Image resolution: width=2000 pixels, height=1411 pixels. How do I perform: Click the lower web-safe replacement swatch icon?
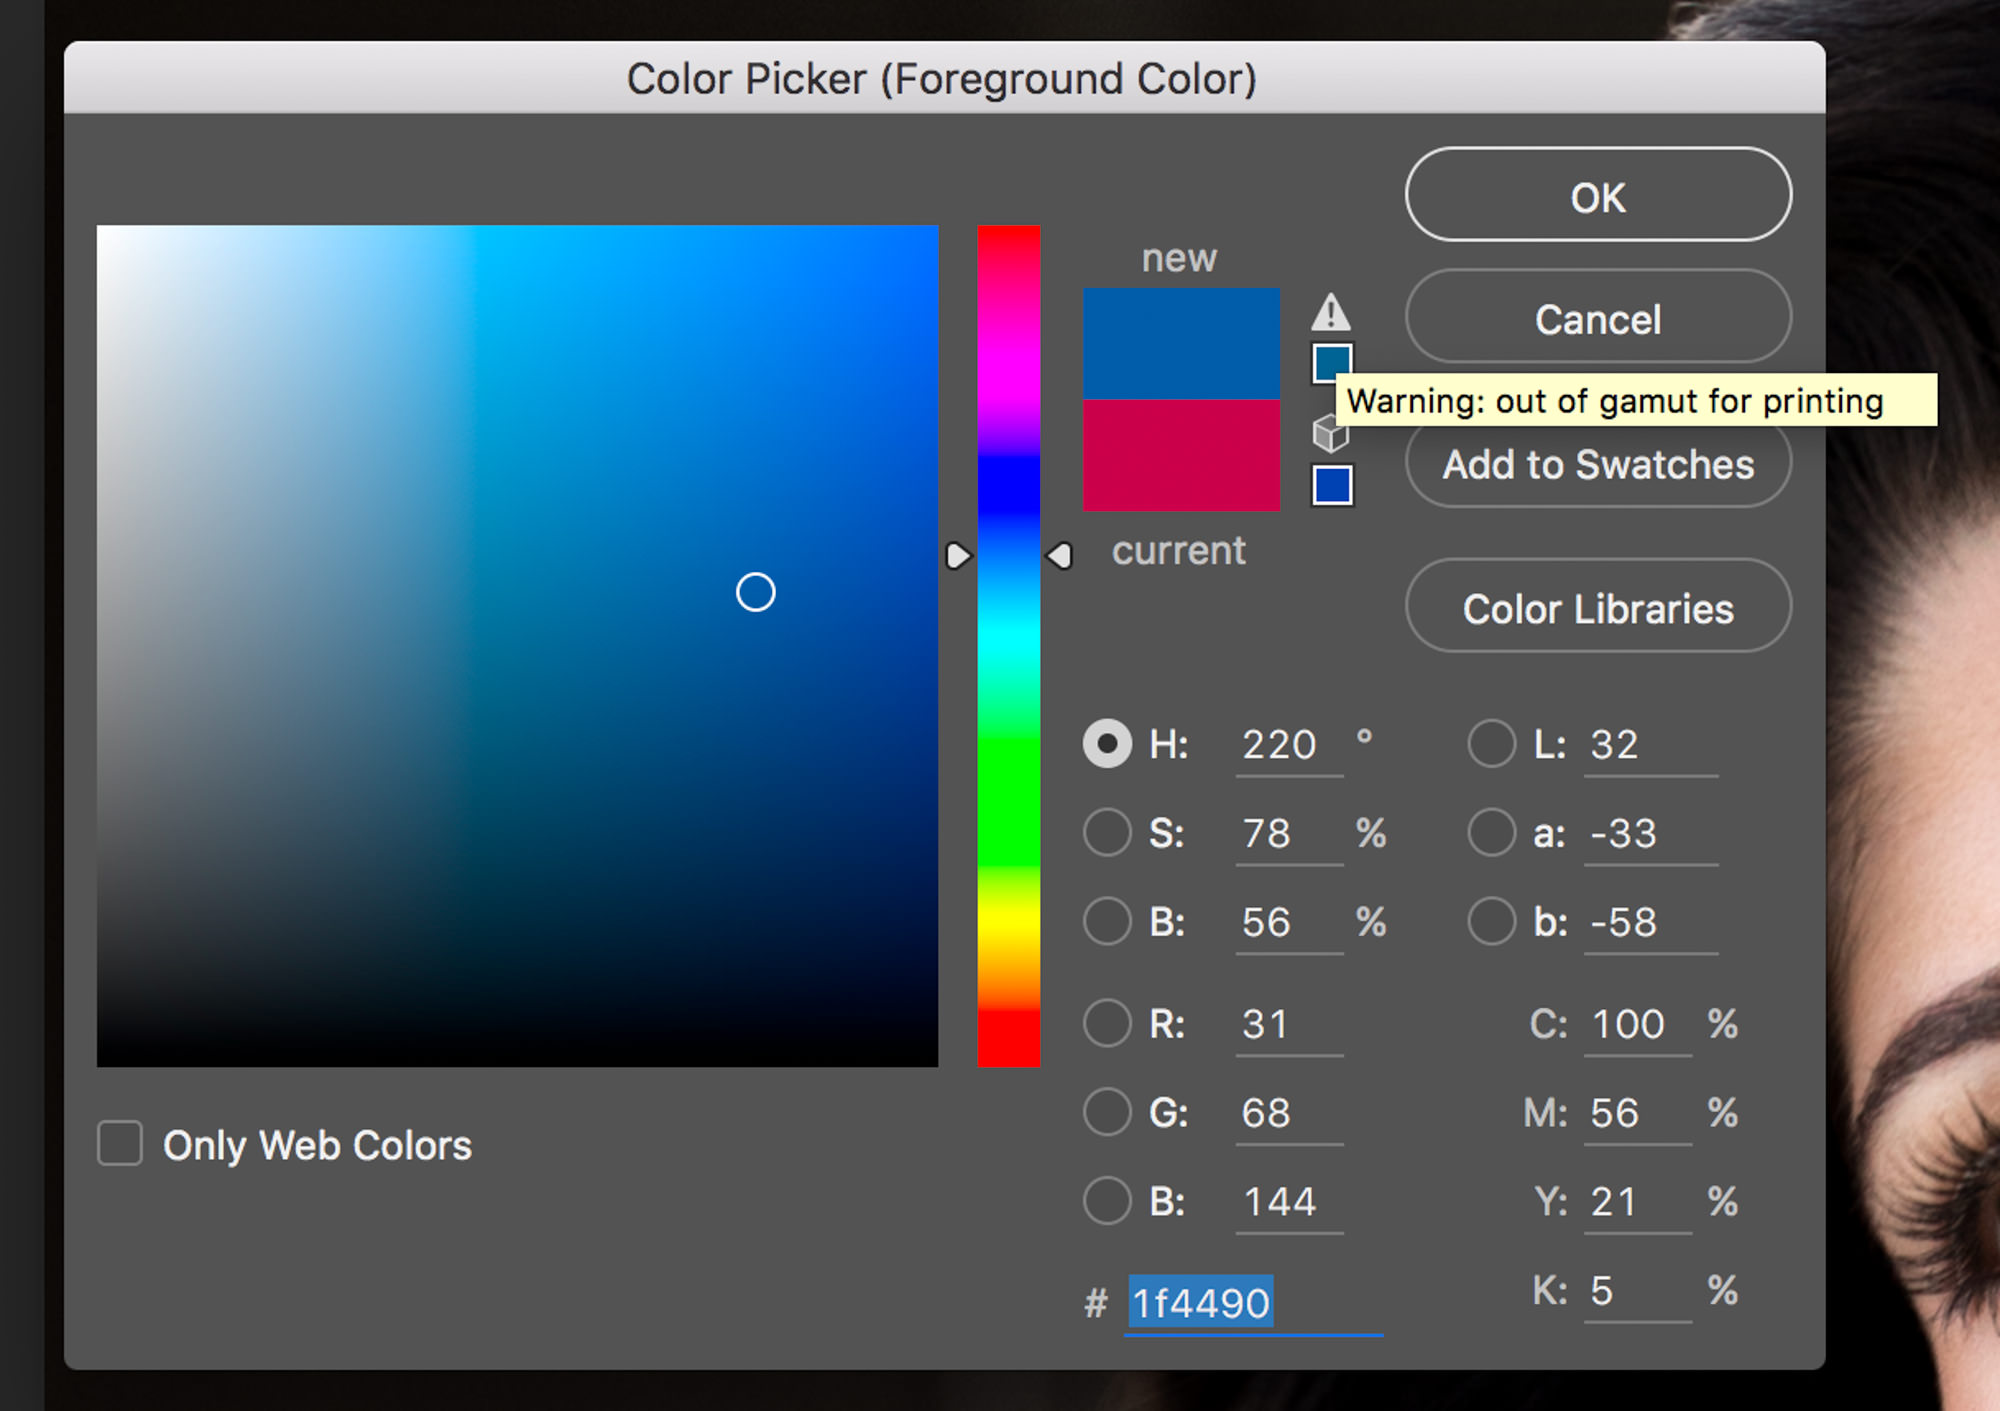coord(1327,486)
